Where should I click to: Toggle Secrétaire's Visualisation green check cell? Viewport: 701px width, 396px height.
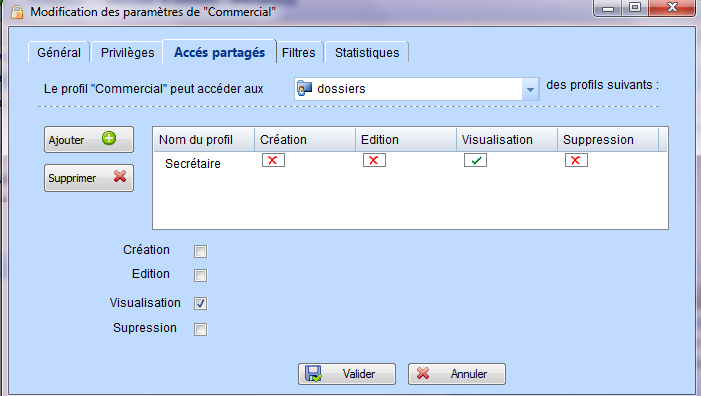pyautogui.click(x=475, y=160)
